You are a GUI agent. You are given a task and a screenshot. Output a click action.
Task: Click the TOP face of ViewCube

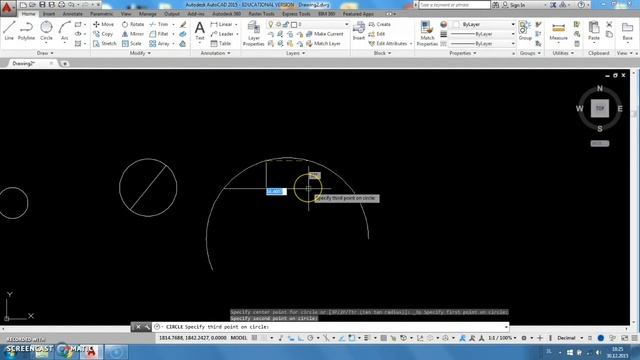pos(600,109)
